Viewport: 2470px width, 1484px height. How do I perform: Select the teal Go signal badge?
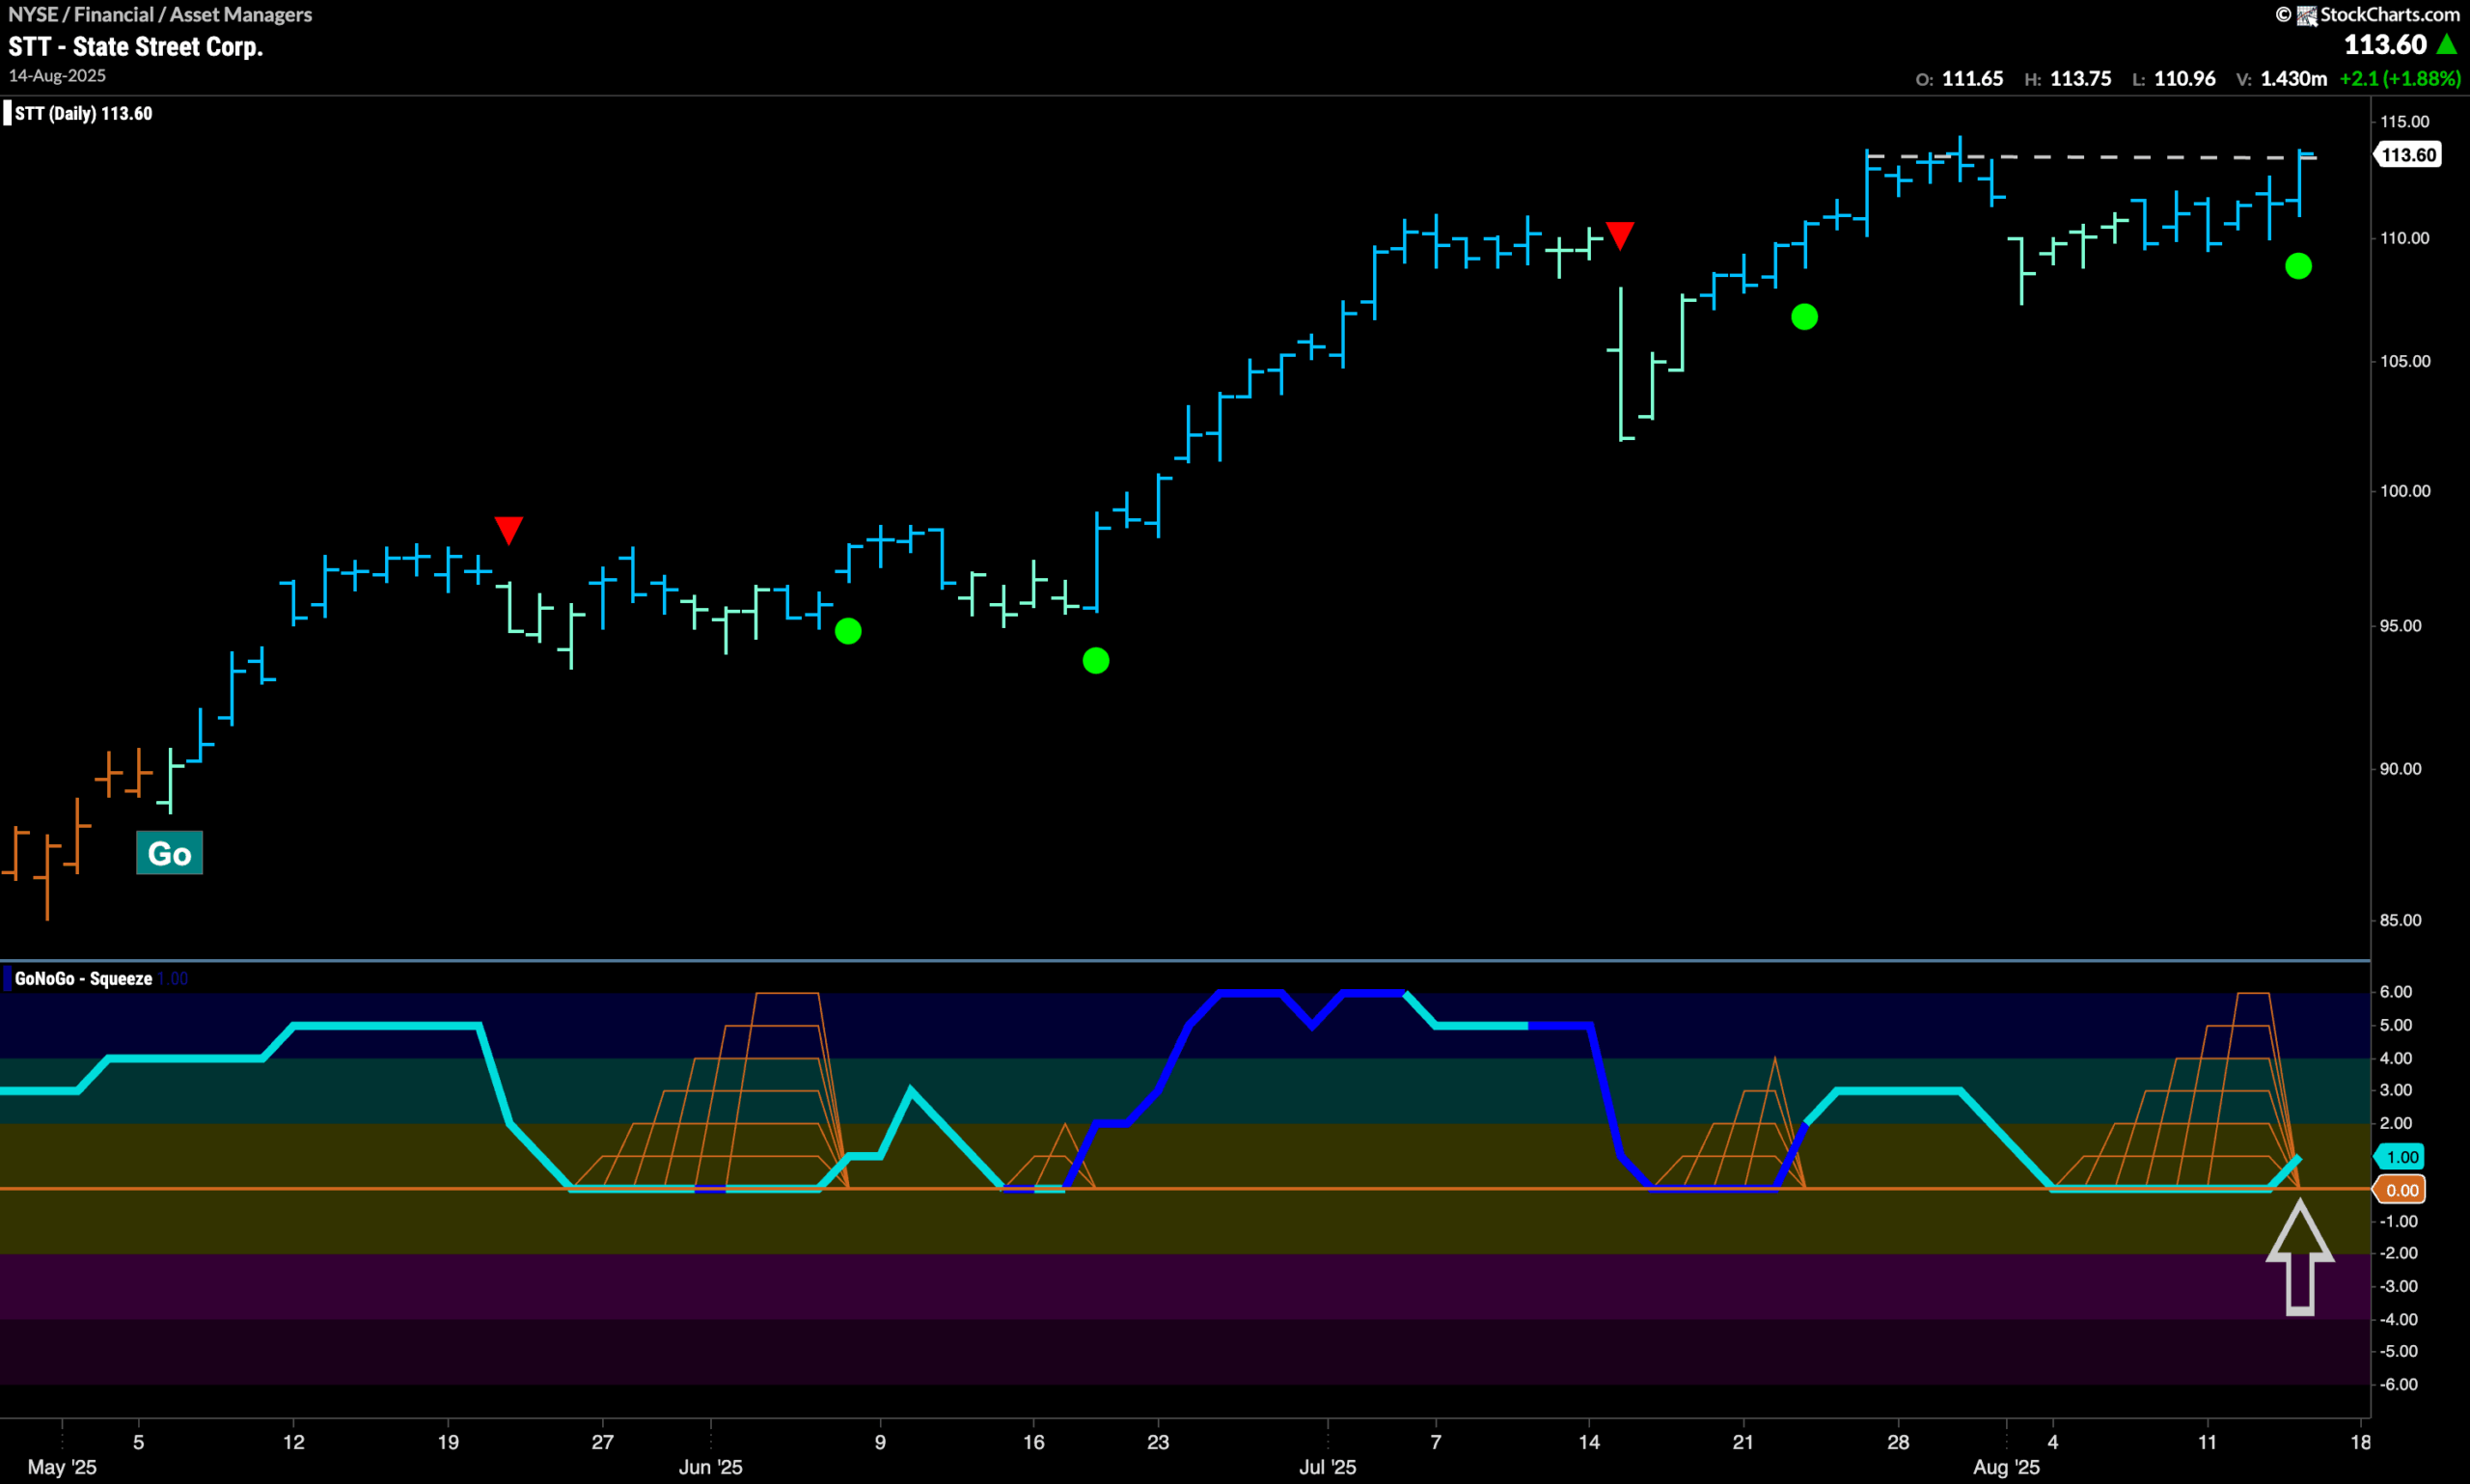point(169,853)
